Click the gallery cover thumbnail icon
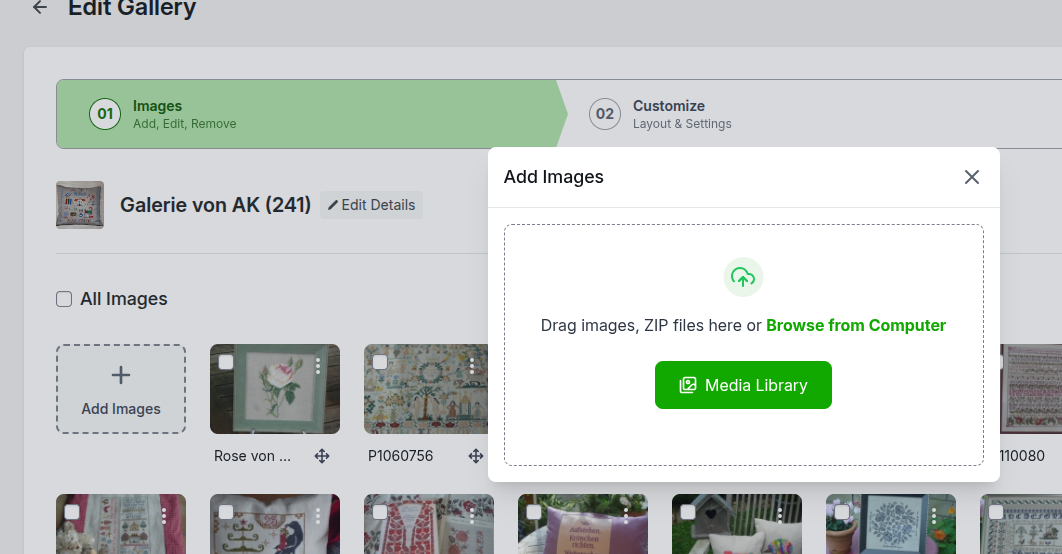Image resolution: width=1062 pixels, height=554 pixels. click(80, 205)
